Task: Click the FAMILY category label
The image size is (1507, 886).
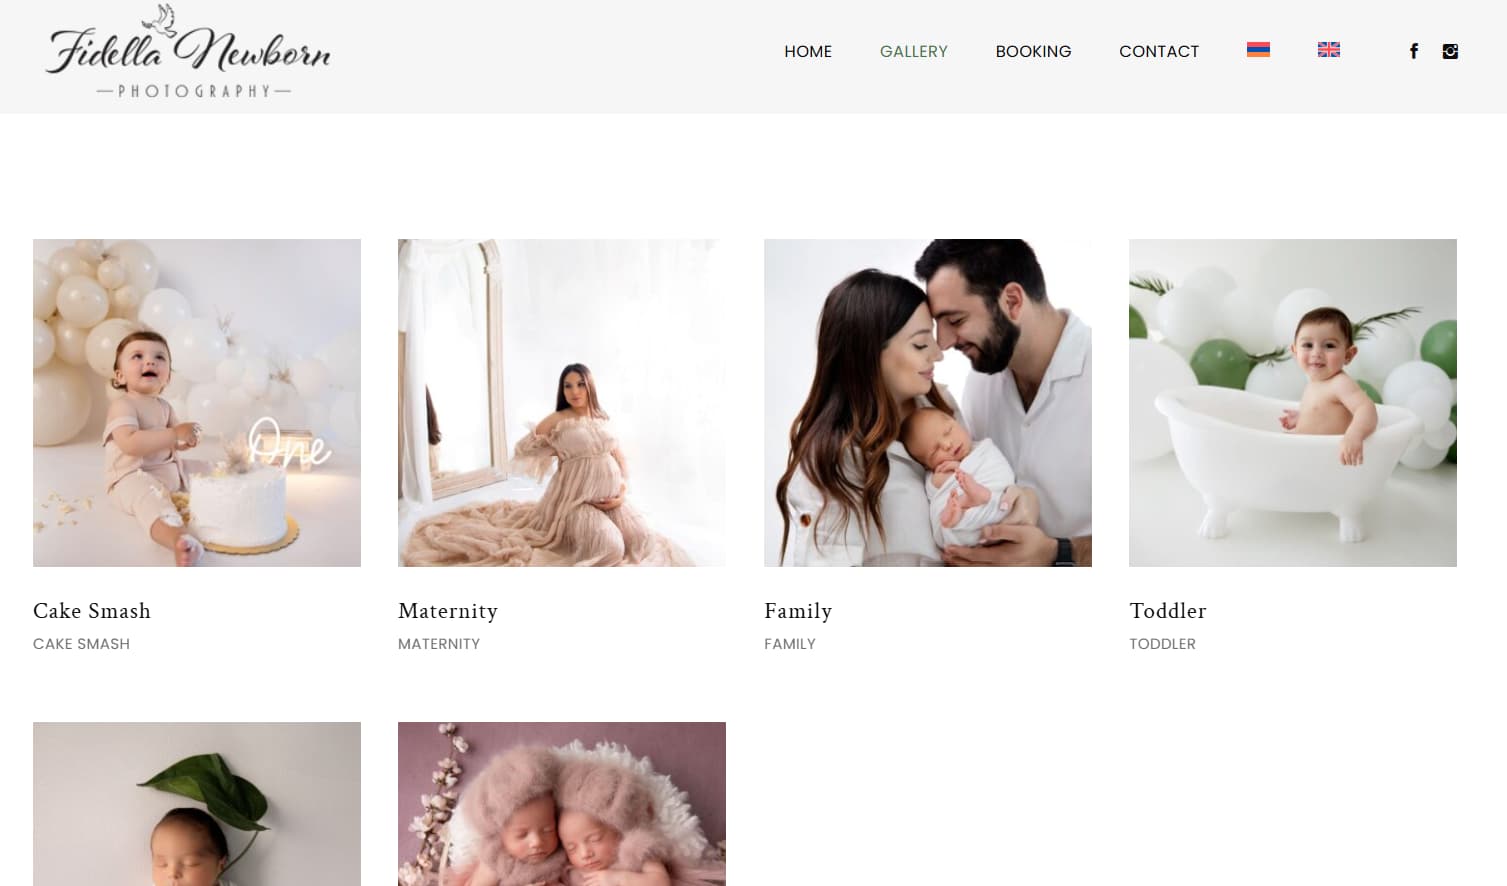Action: [x=789, y=644]
